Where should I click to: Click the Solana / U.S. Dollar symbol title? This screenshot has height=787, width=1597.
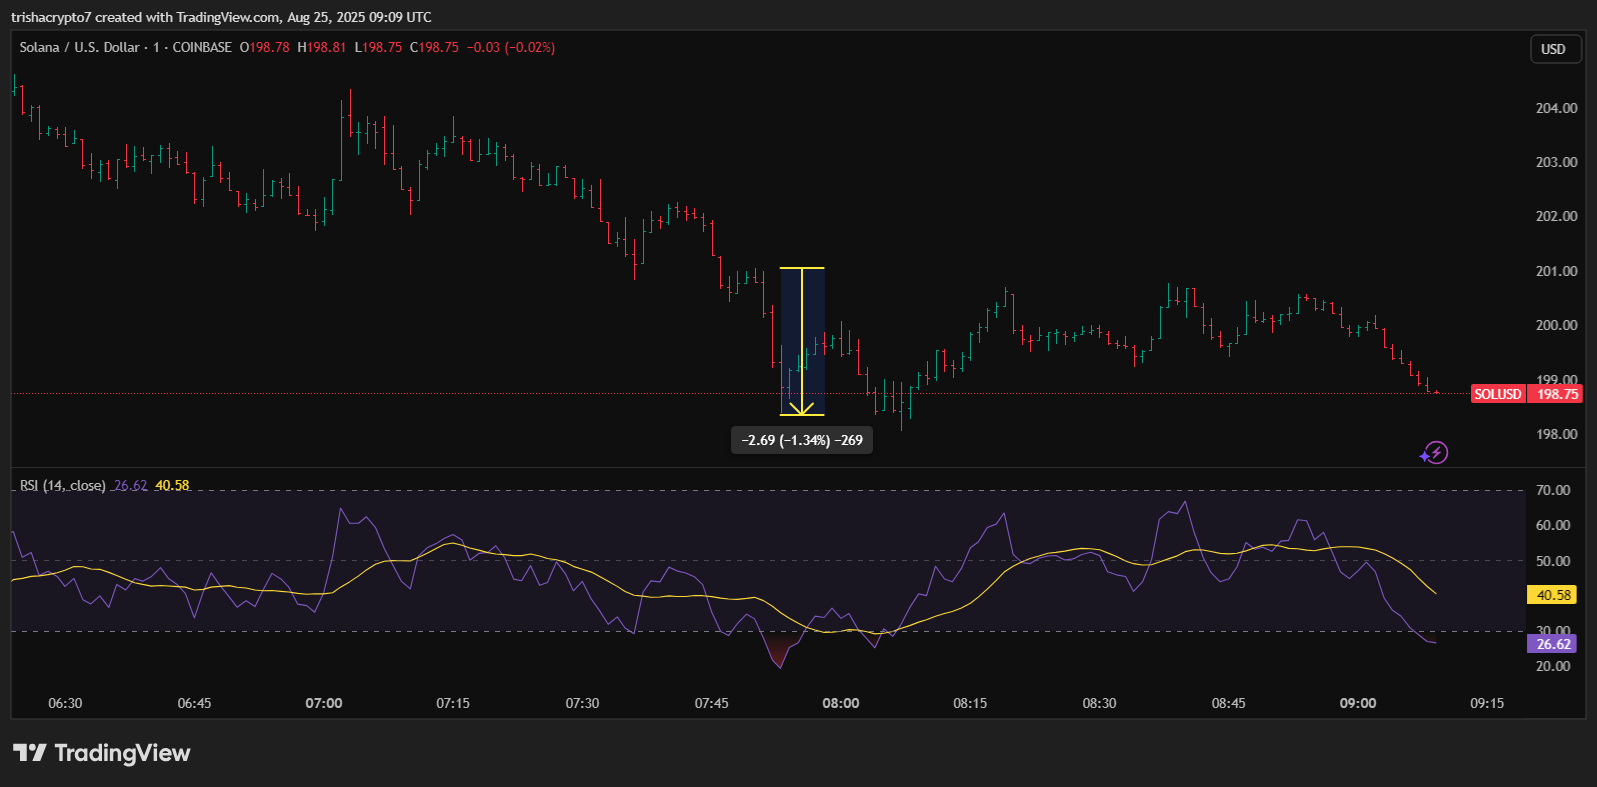[80, 47]
